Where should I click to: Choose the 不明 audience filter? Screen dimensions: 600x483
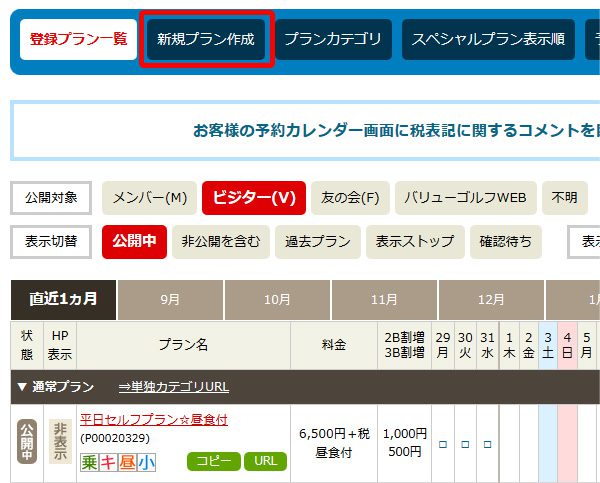coord(565,198)
